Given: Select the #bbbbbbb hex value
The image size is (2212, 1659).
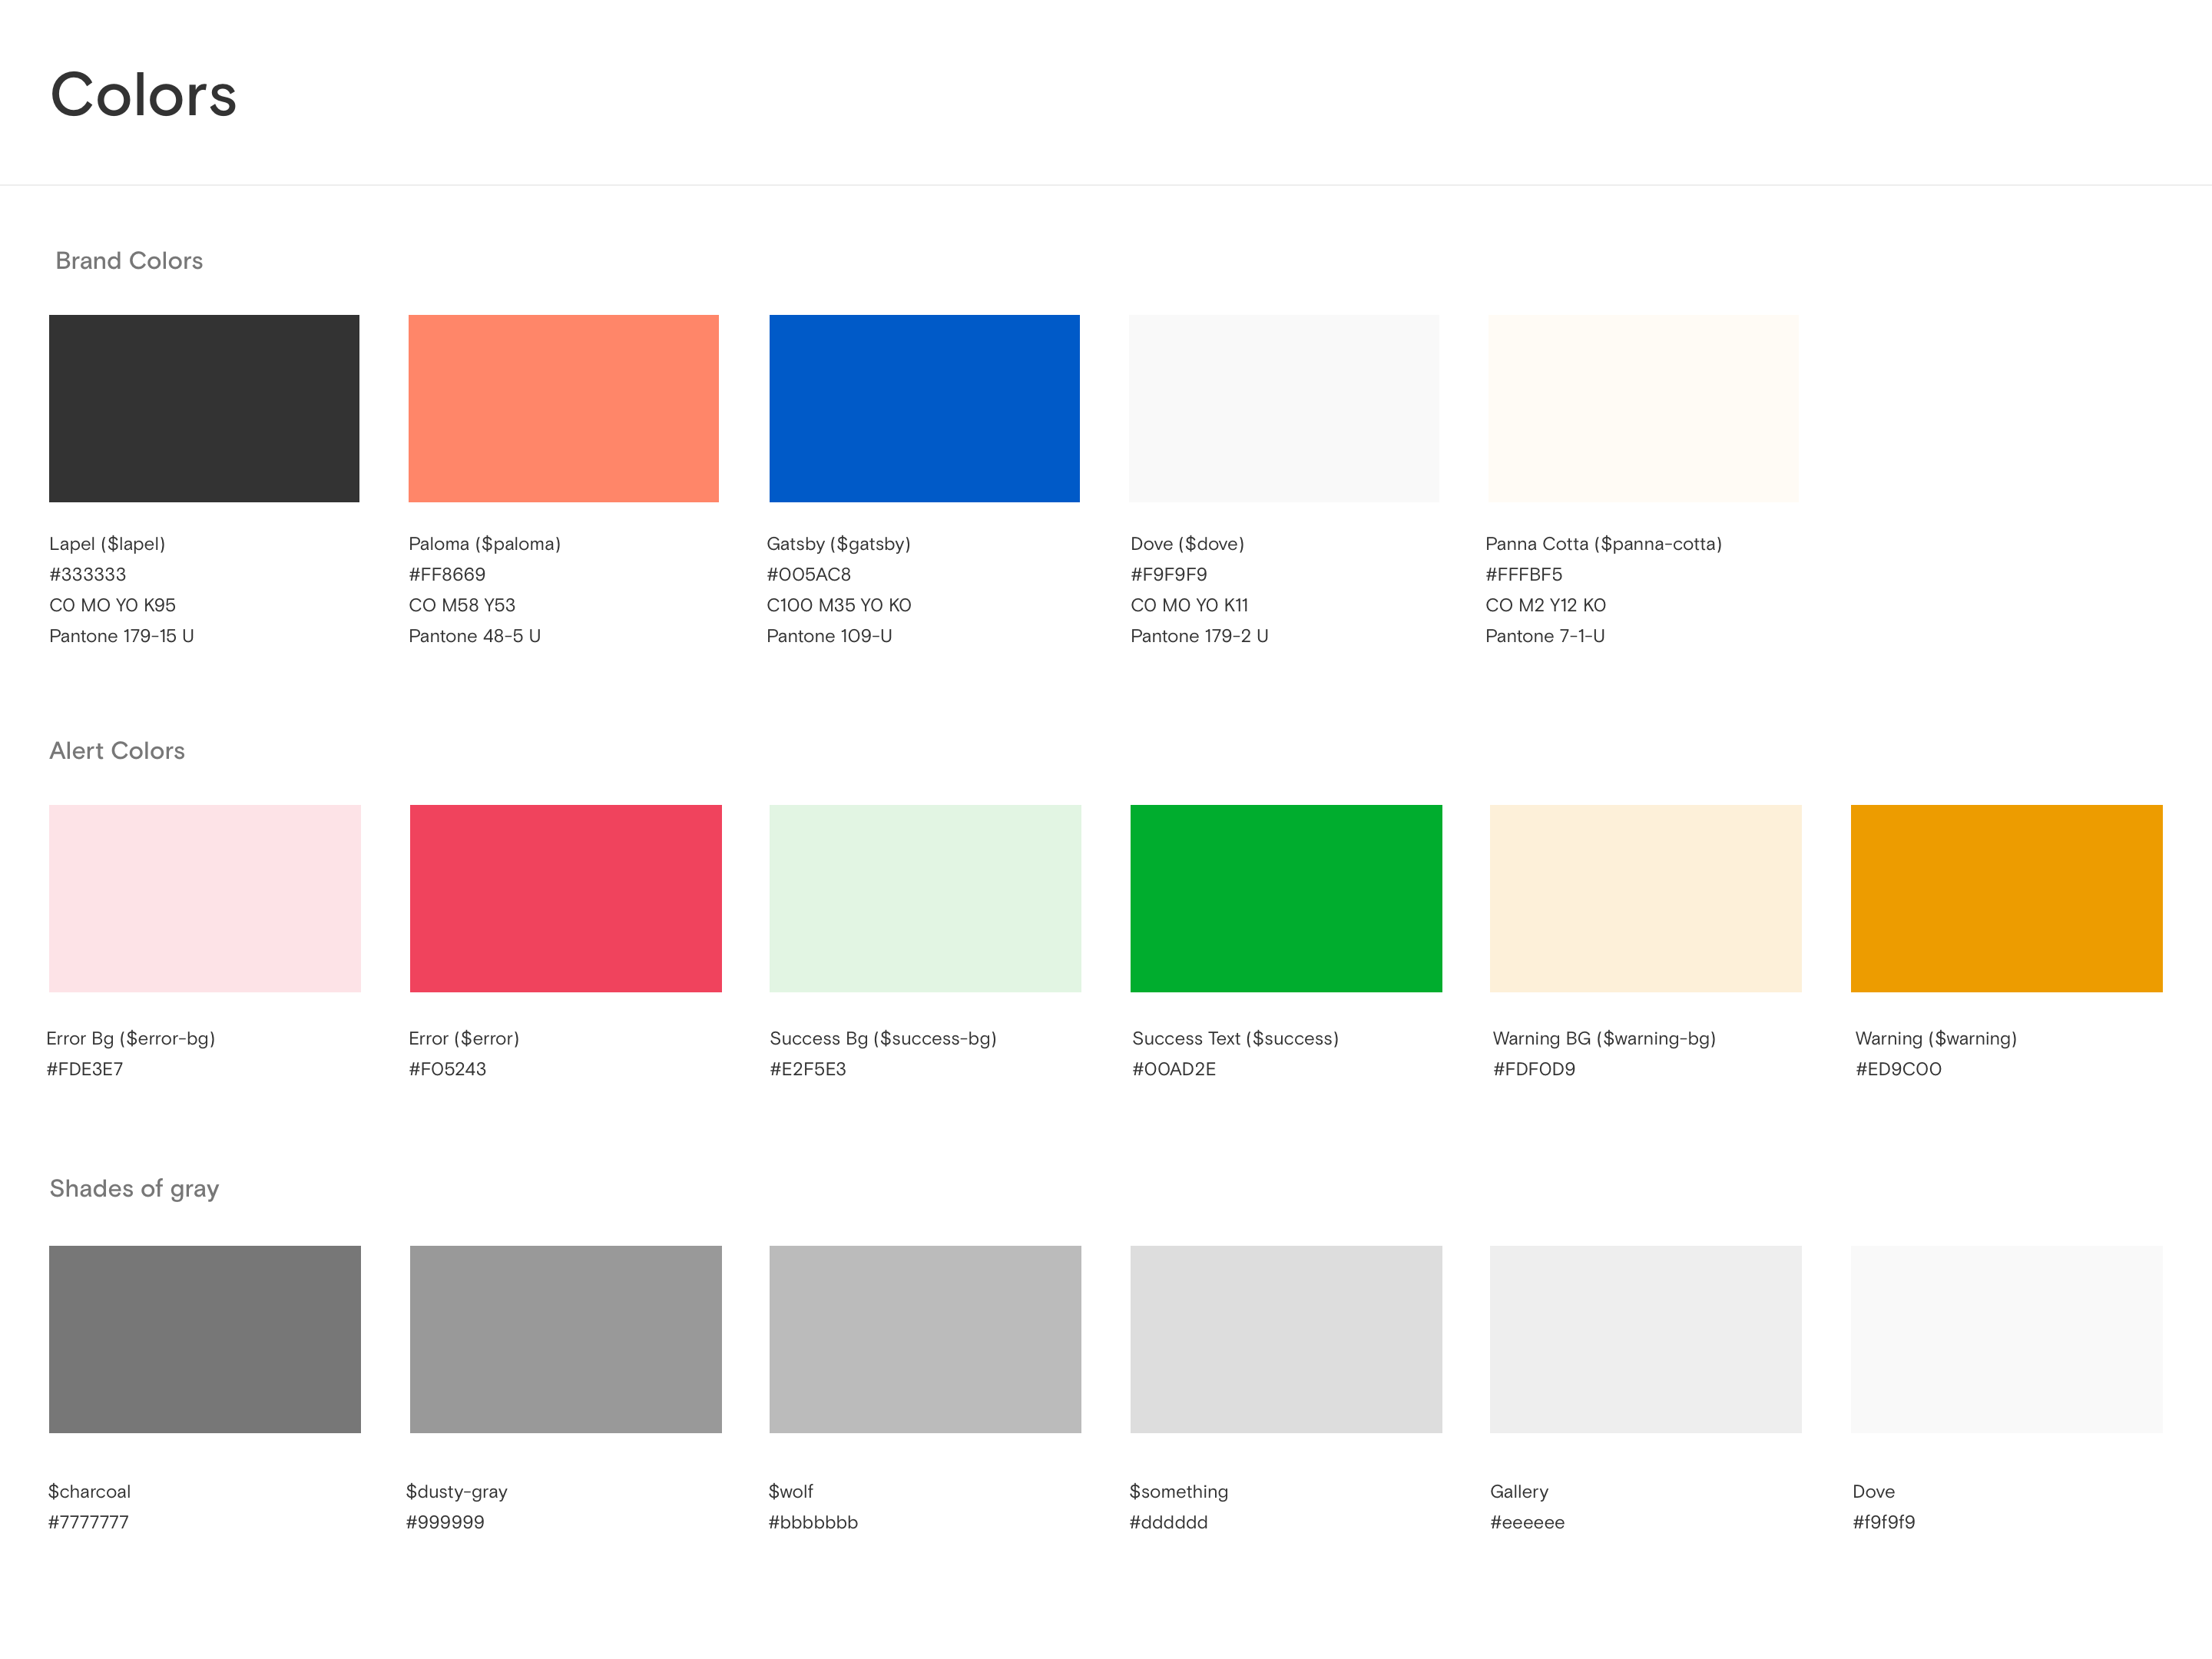Looking at the screenshot, I should (x=813, y=1522).
